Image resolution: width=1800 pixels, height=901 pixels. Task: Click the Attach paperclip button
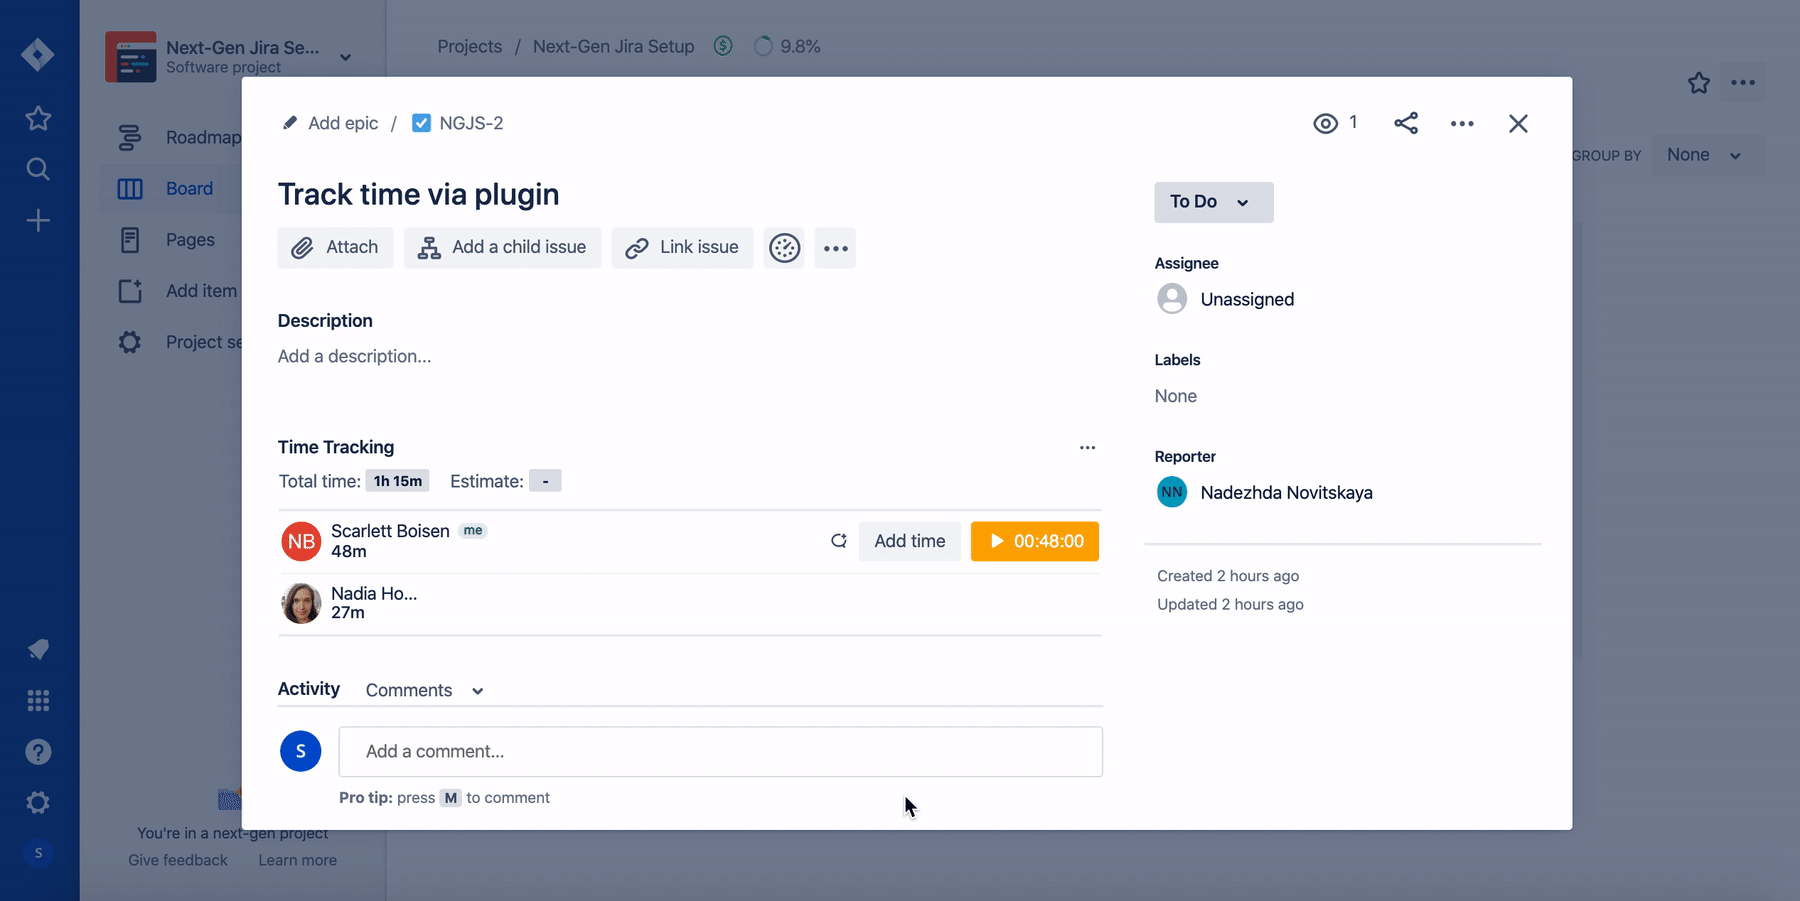click(x=335, y=248)
